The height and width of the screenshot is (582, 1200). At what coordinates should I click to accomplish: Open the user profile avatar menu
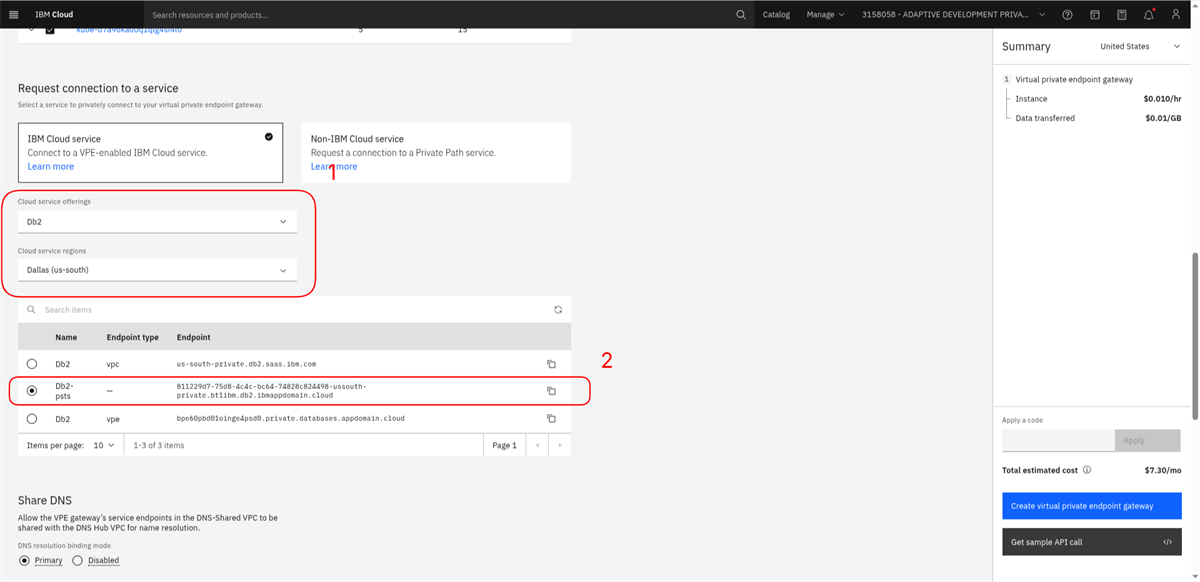[1176, 15]
